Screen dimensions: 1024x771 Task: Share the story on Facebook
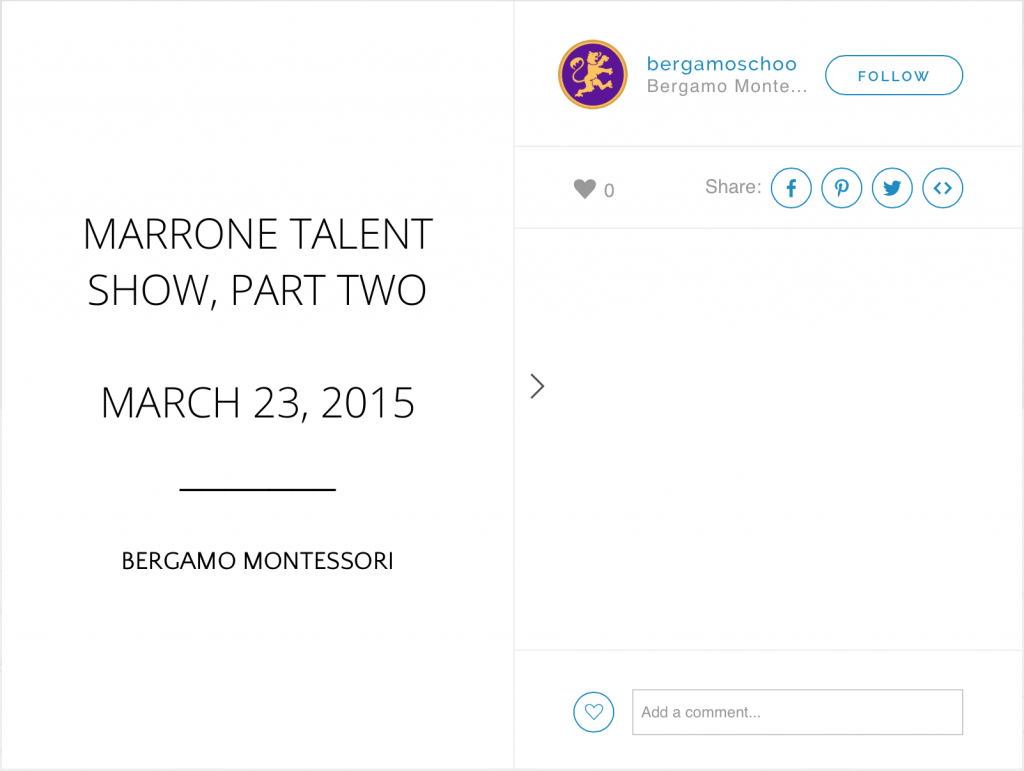[791, 188]
